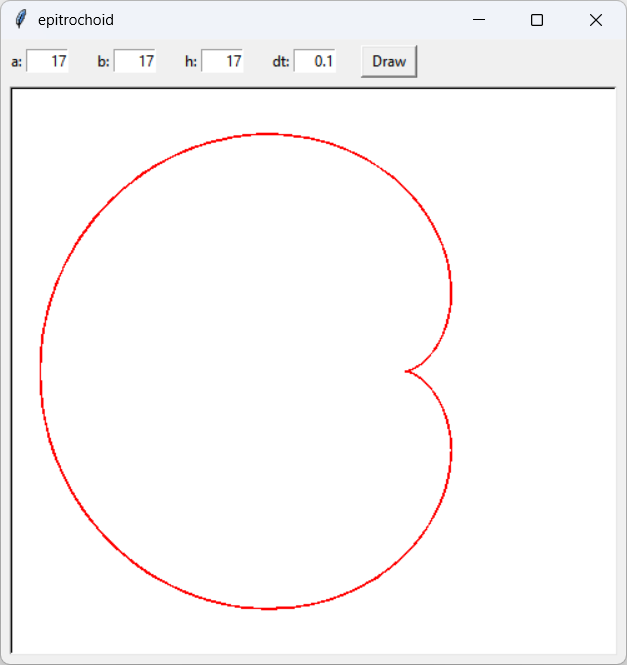
Task: Click the "dt:" label
Action: (x=281, y=62)
